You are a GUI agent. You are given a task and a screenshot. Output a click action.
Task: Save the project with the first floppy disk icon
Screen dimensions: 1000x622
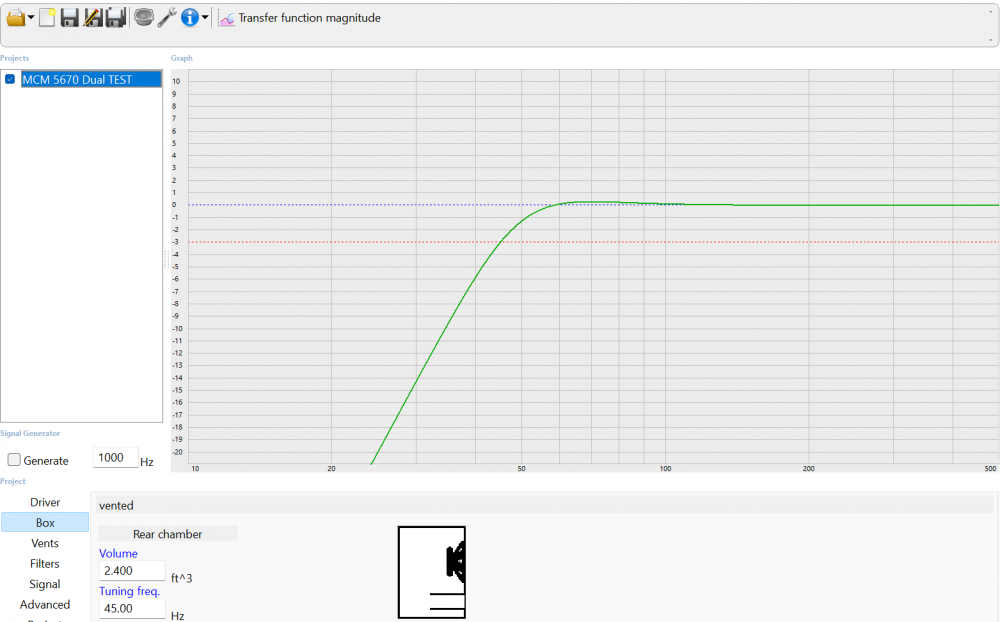(70, 17)
